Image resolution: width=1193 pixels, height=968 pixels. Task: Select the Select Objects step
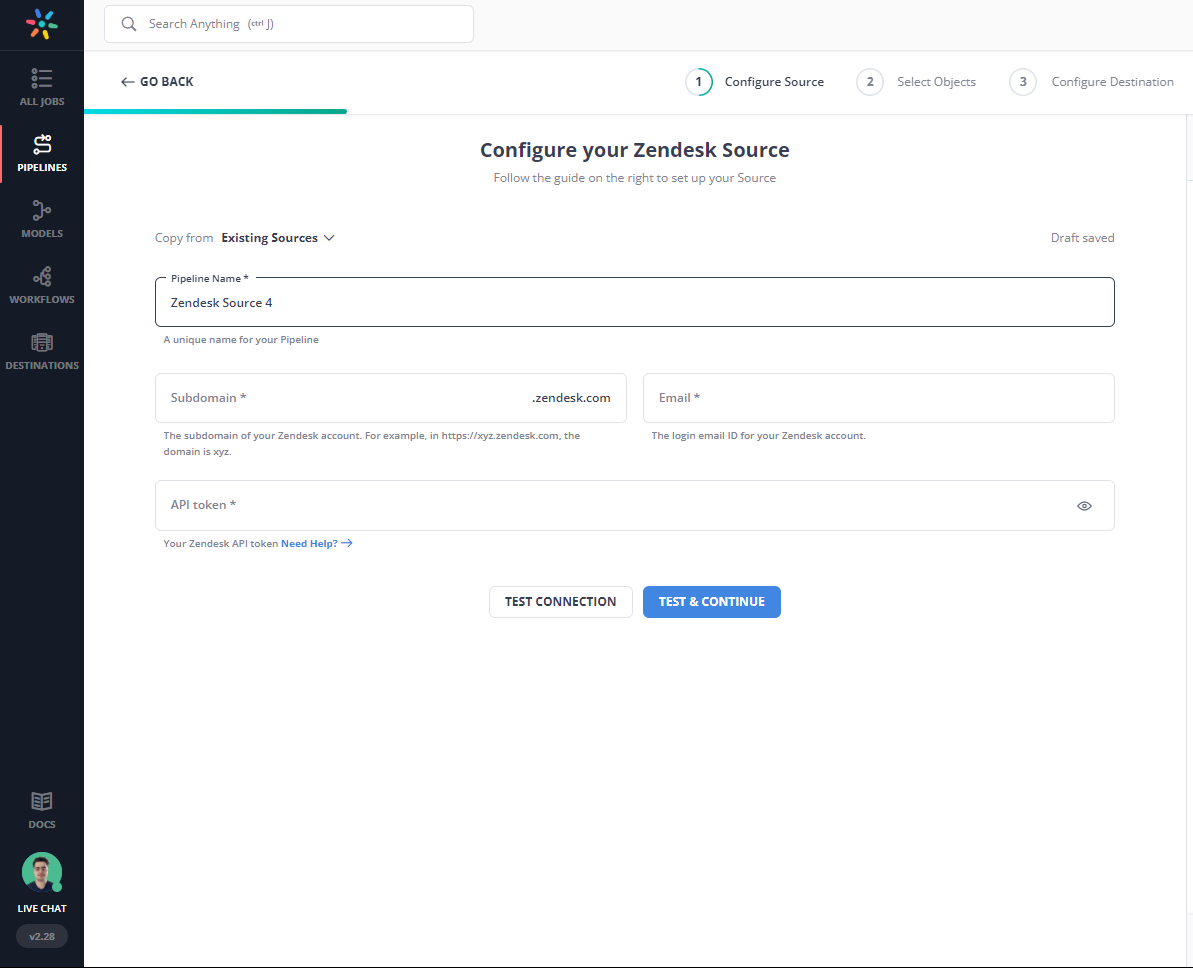click(x=916, y=82)
